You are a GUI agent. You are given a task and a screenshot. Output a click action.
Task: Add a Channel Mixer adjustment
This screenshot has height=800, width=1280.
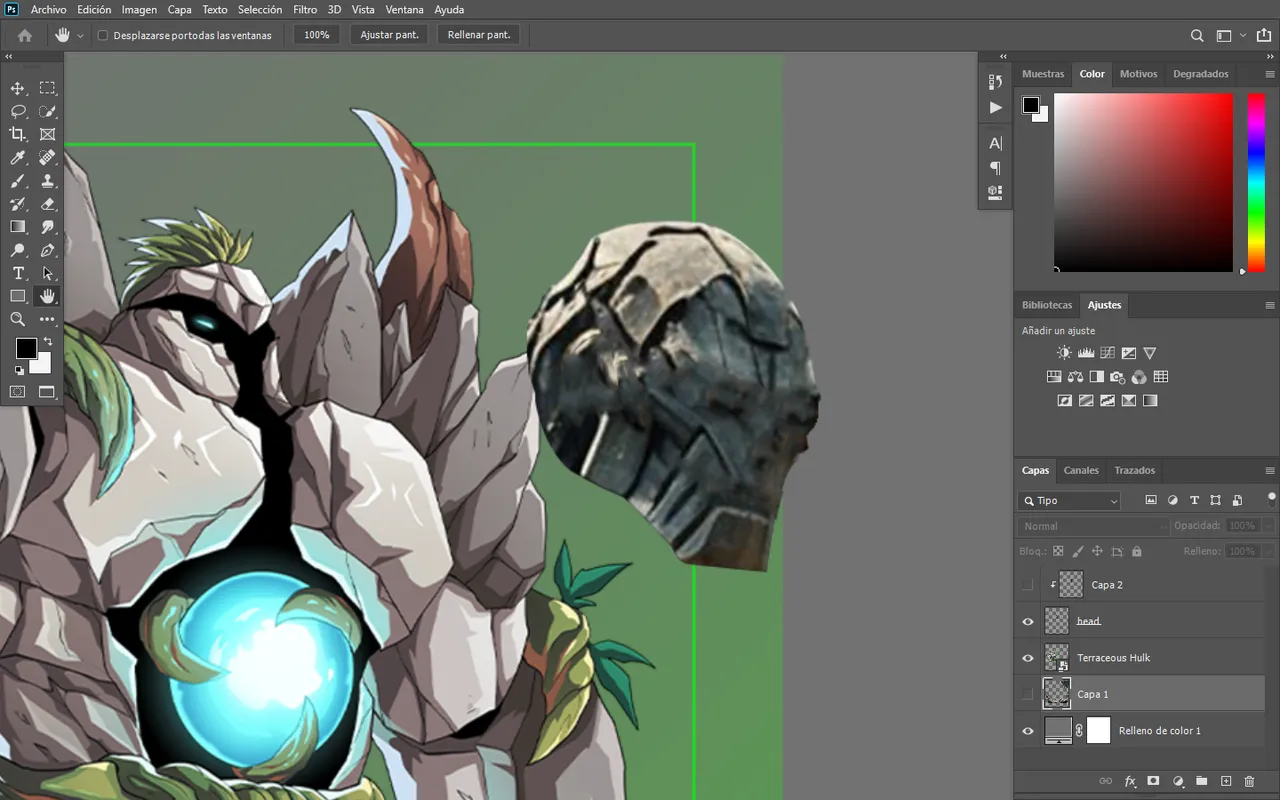pos(1139,377)
